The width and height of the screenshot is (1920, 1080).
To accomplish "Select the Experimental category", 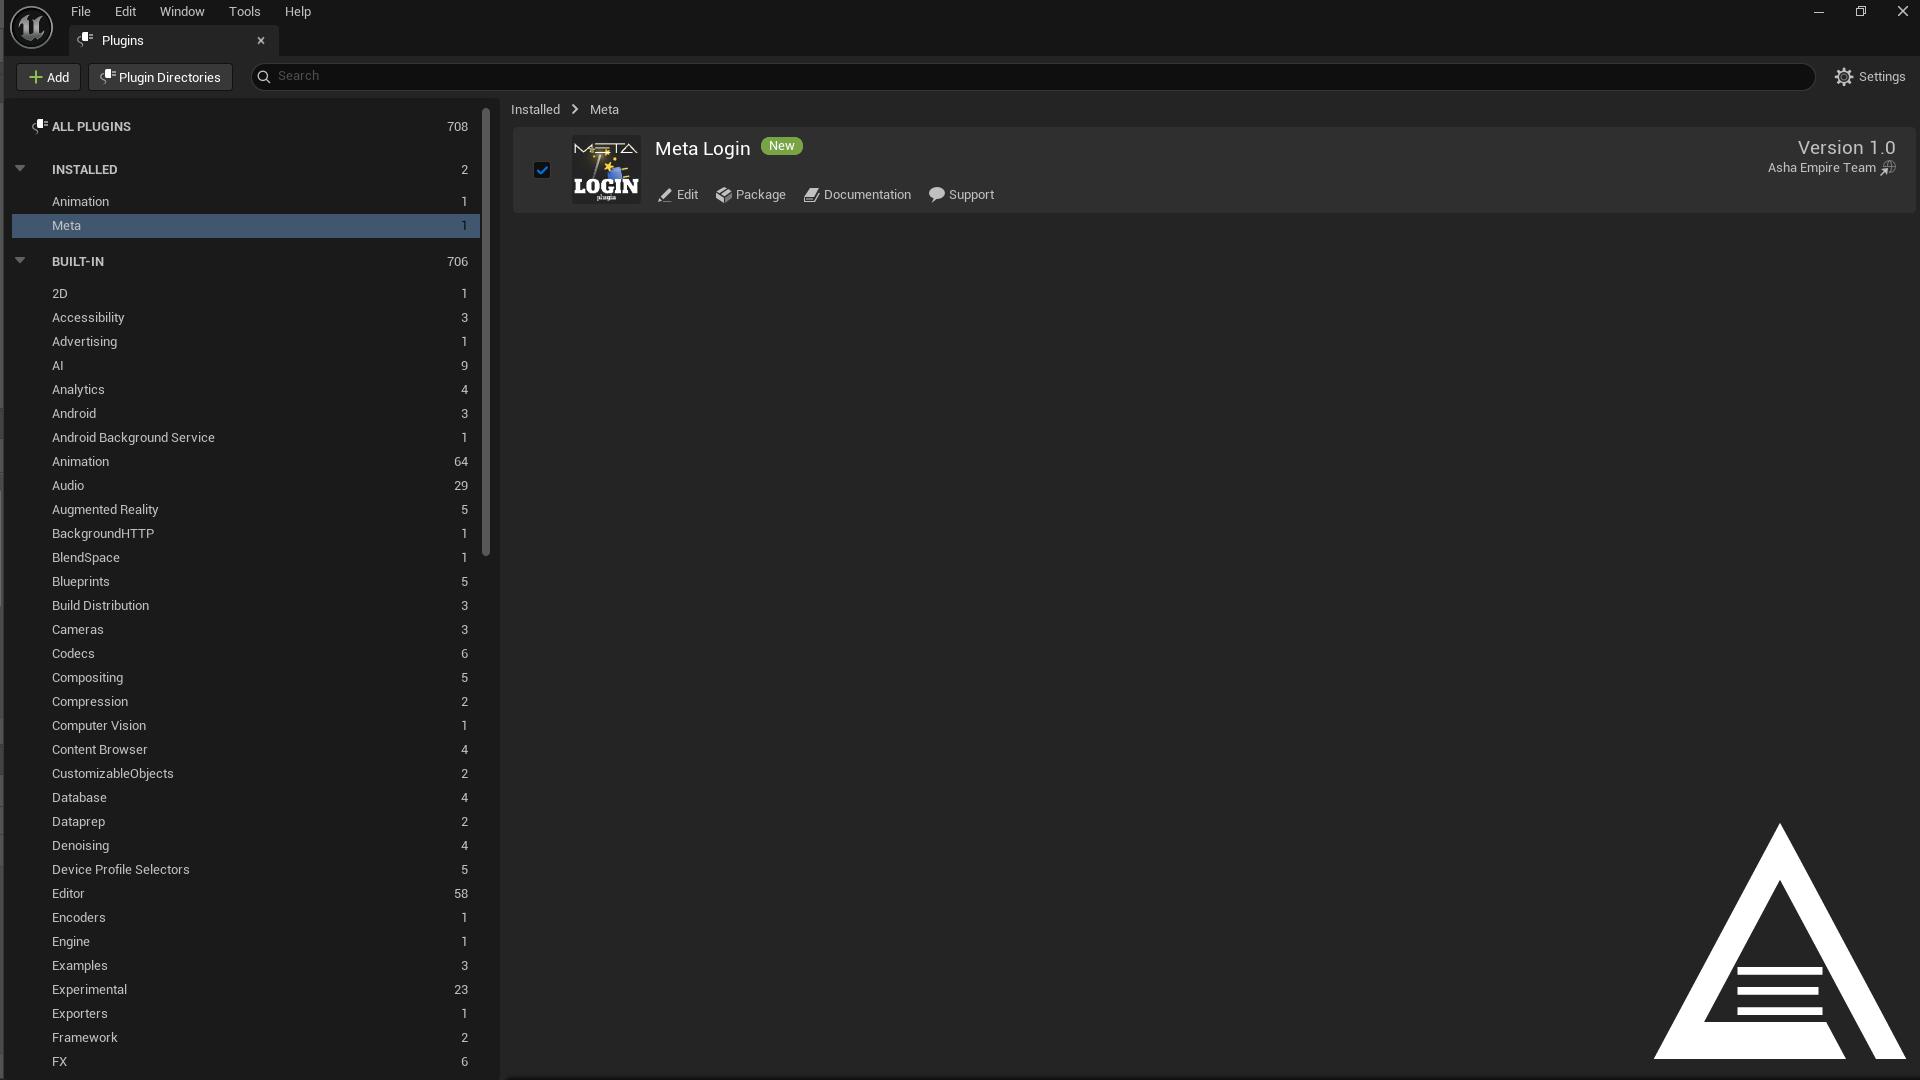I will tap(246, 990).
